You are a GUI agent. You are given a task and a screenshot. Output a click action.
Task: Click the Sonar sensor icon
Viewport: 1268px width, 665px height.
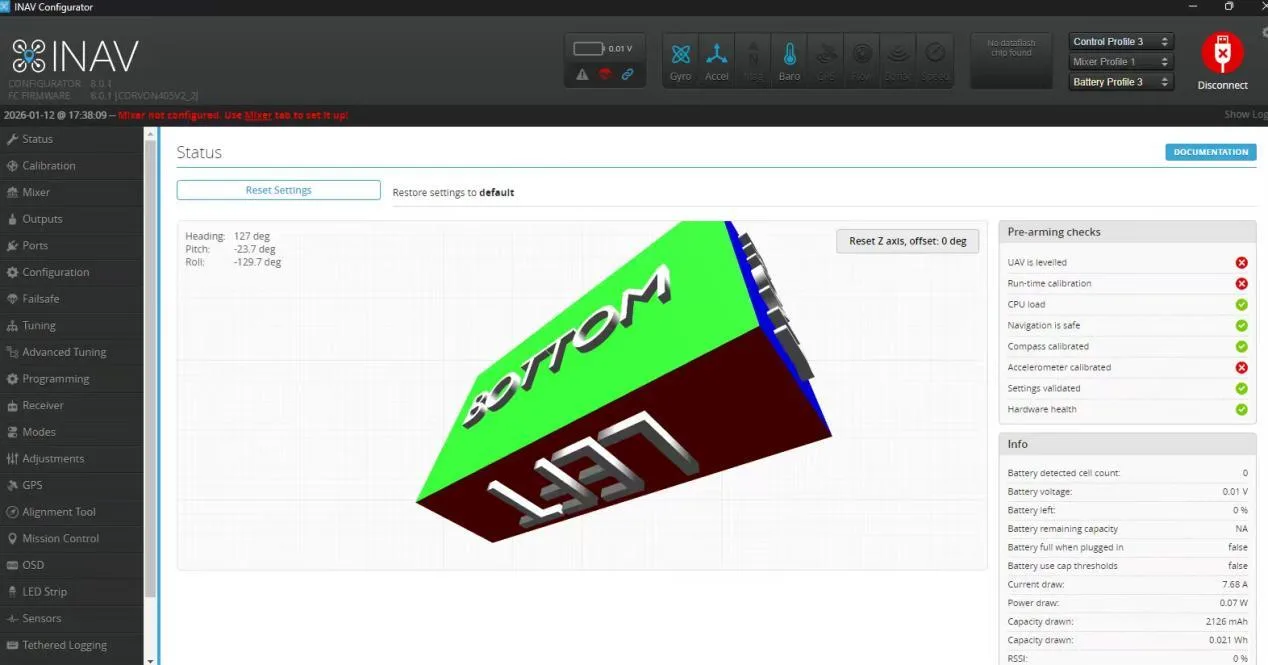pyautogui.click(x=897, y=60)
